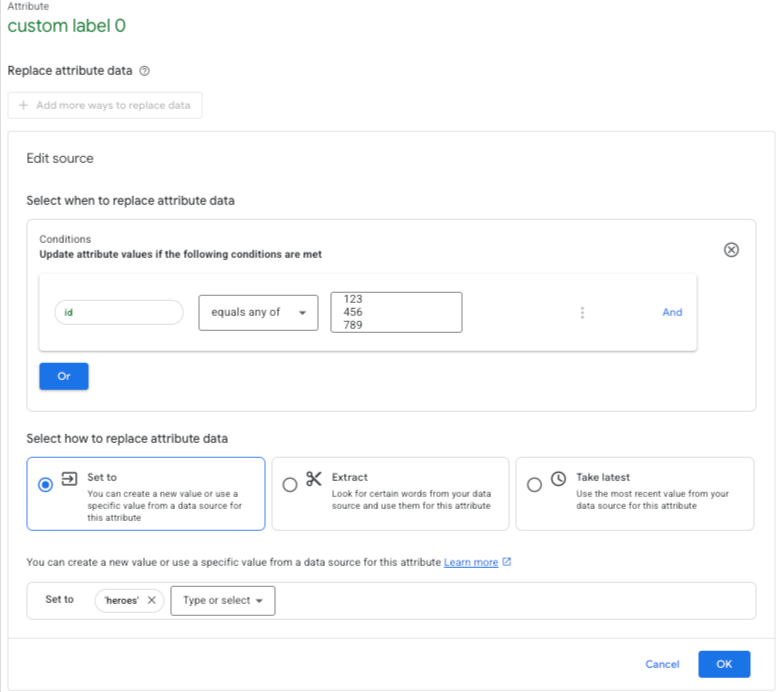Confirm with the OK button
Image resolution: width=779 pixels, height=692 pixels.
[724, 664]
